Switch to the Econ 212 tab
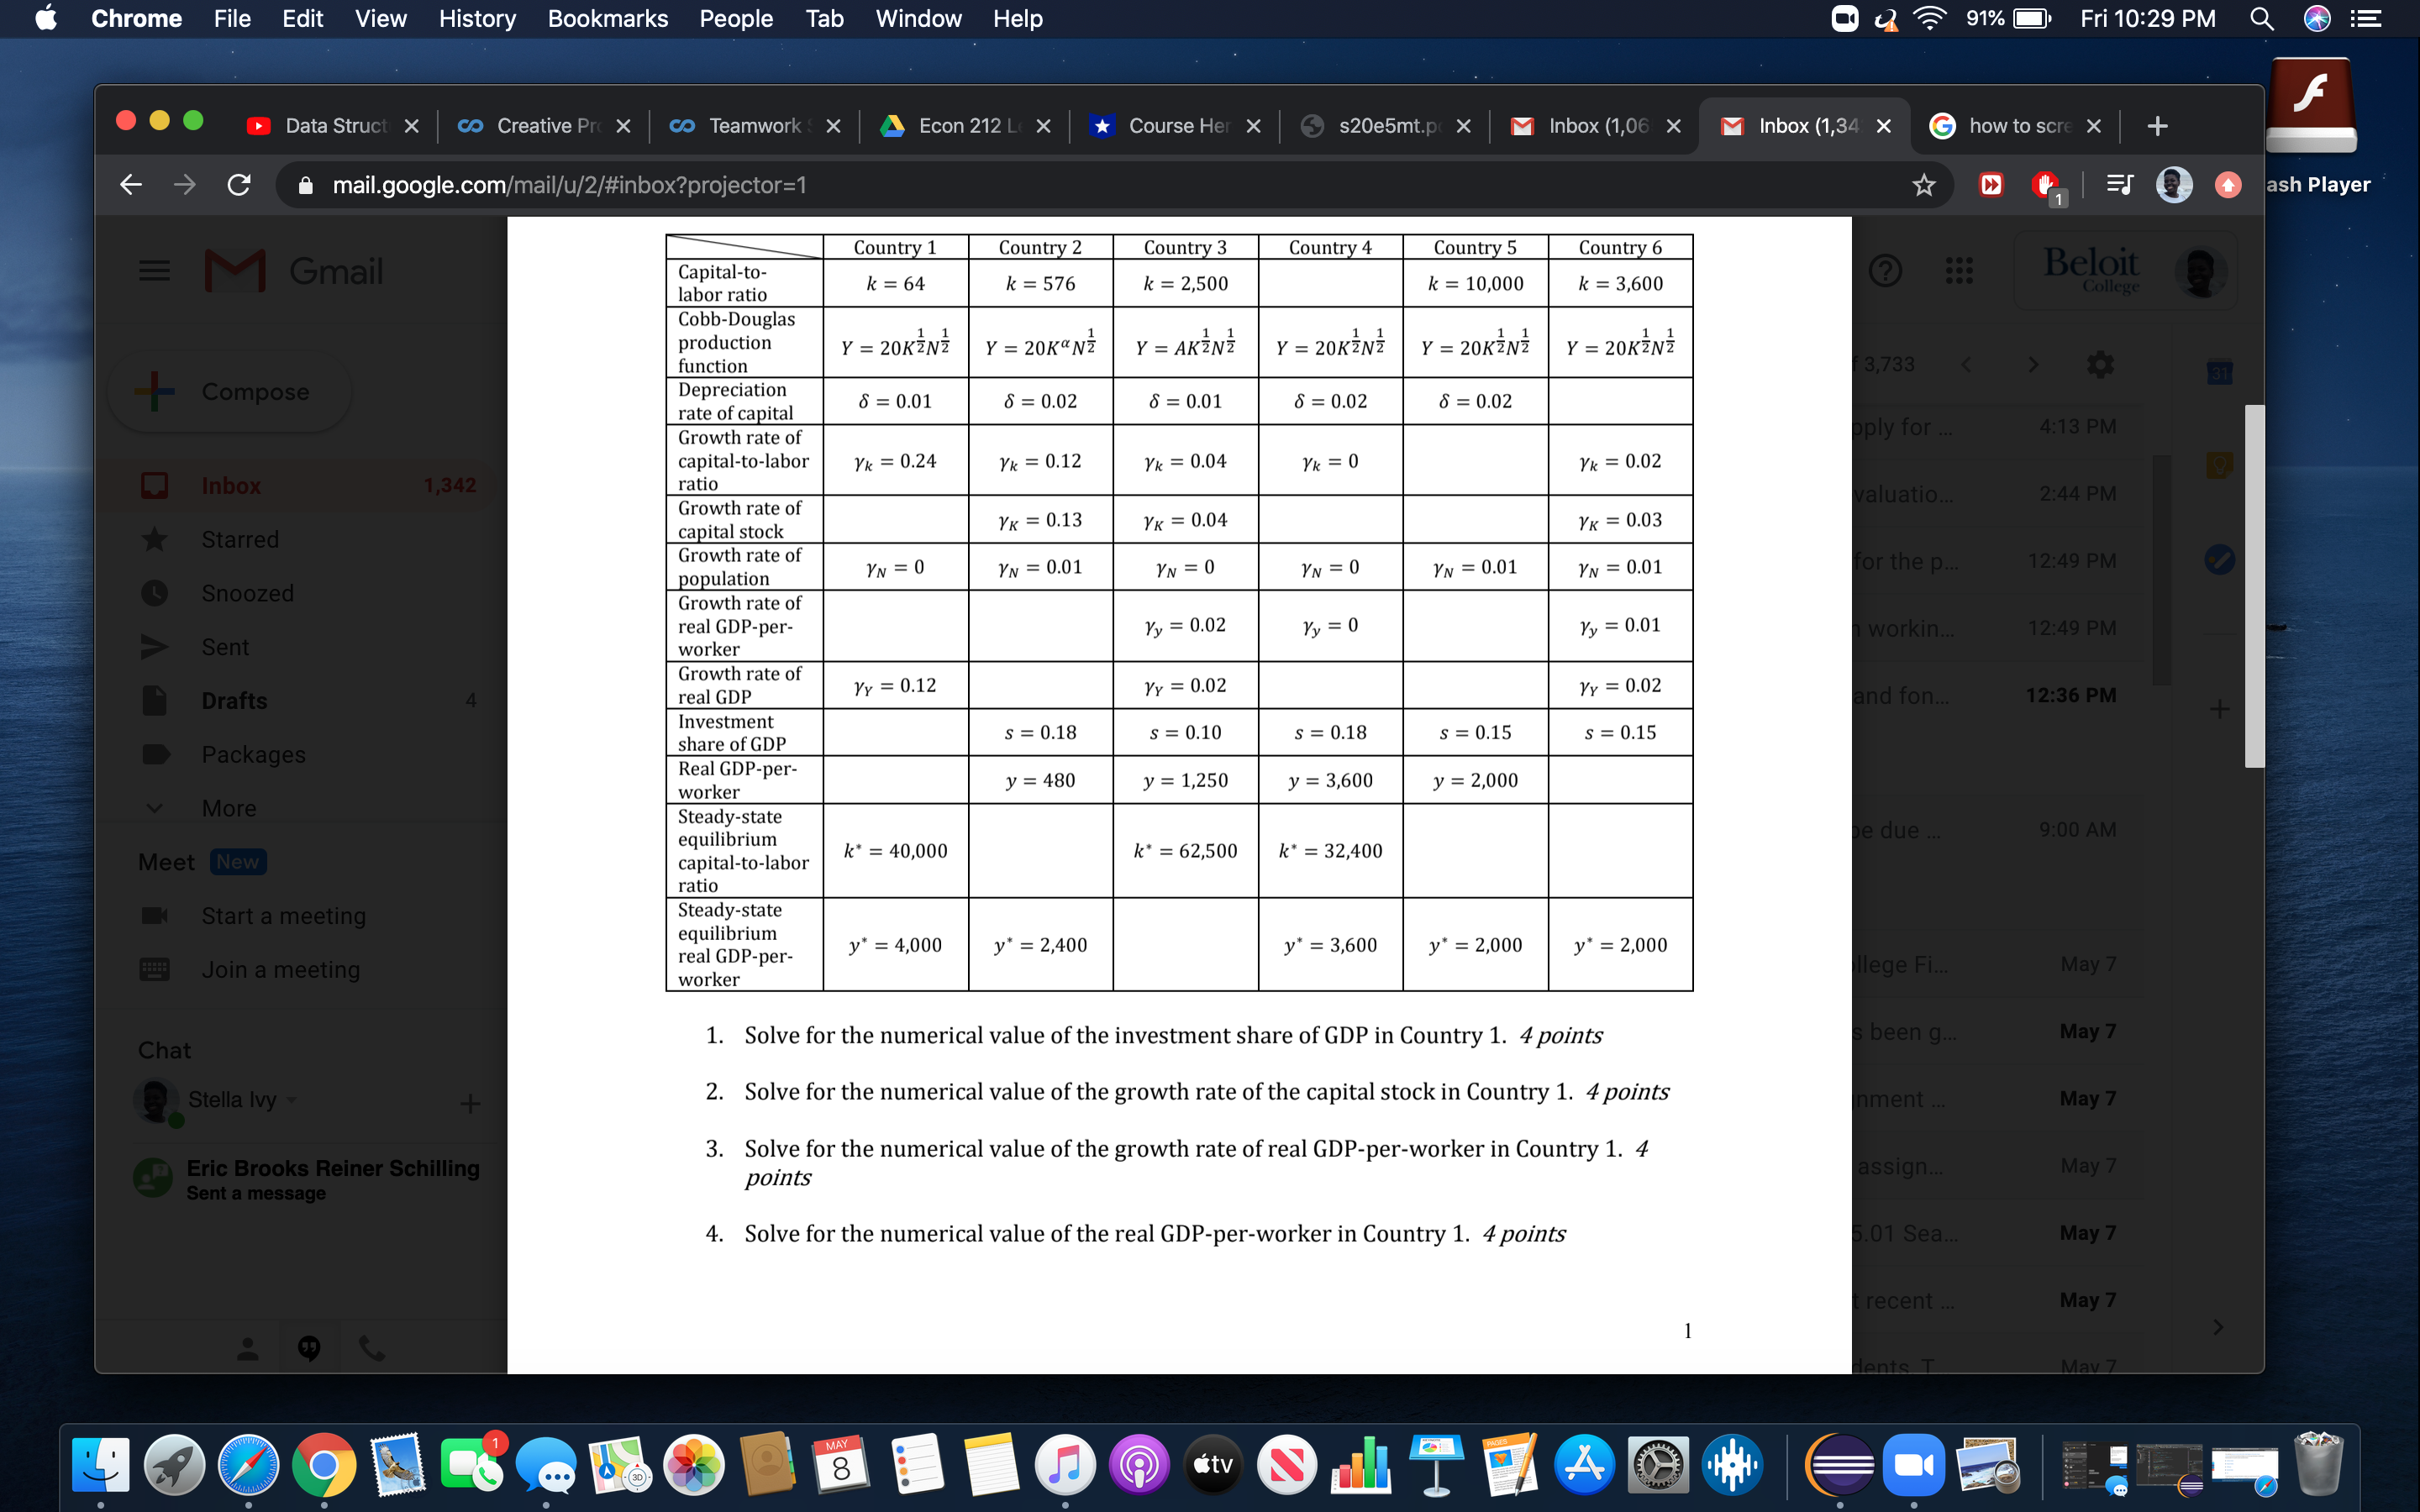 pyautogui.click(x=960, y=125)
